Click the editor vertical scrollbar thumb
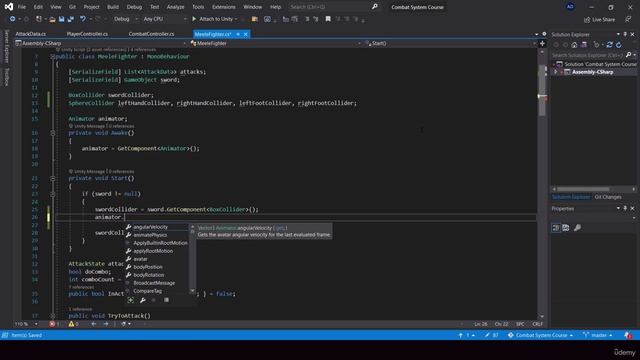Screen dimensions: 640x360 pyautogui.click(x=542, y=91)
